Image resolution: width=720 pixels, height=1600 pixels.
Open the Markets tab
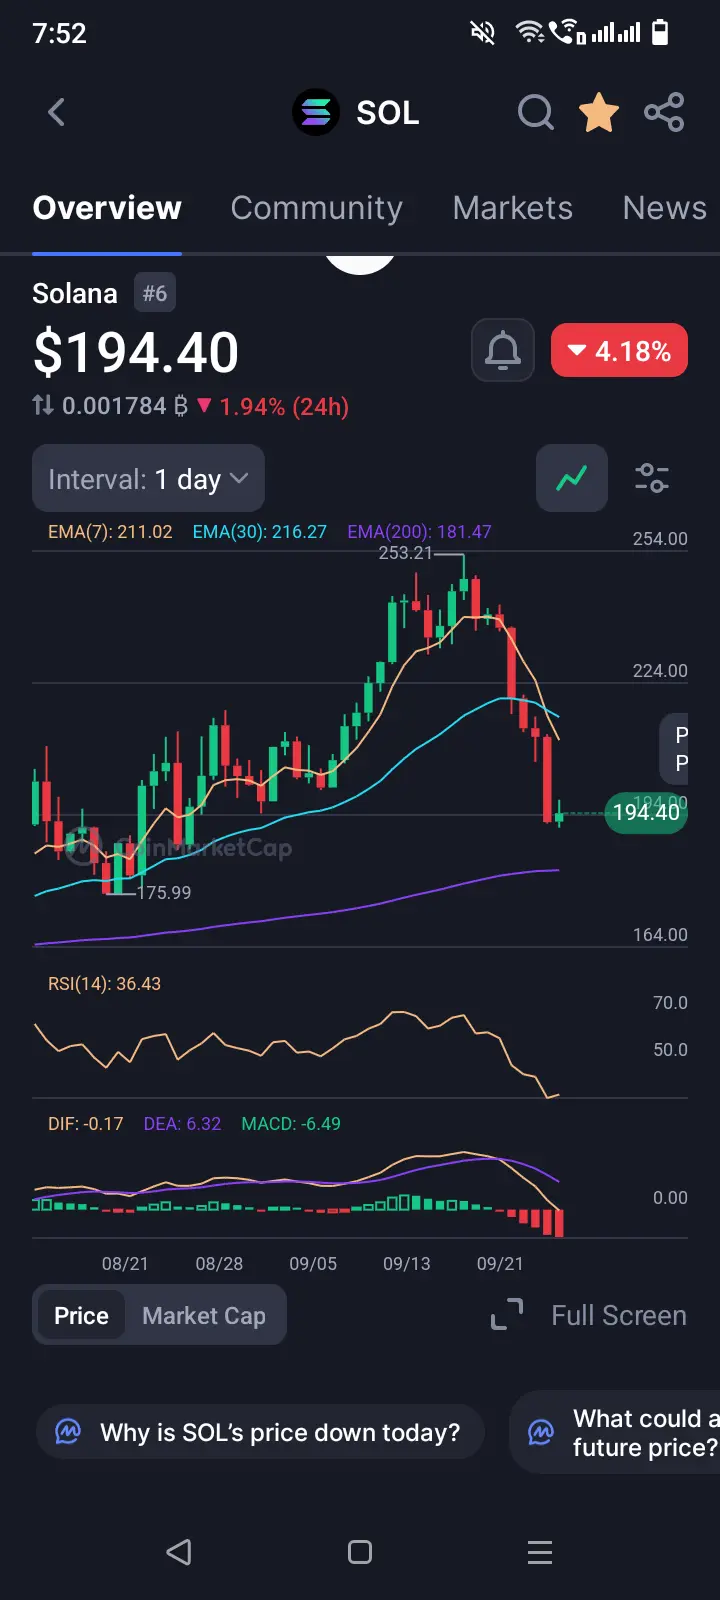(x=513, y=208)
